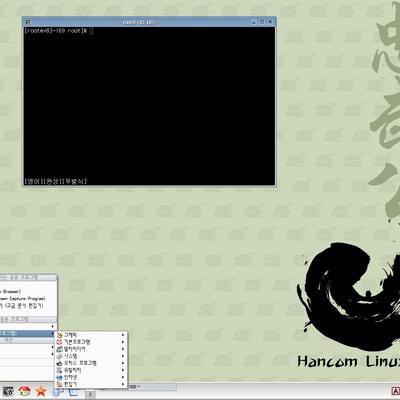Select the terminal task button in taskbar

152,387
